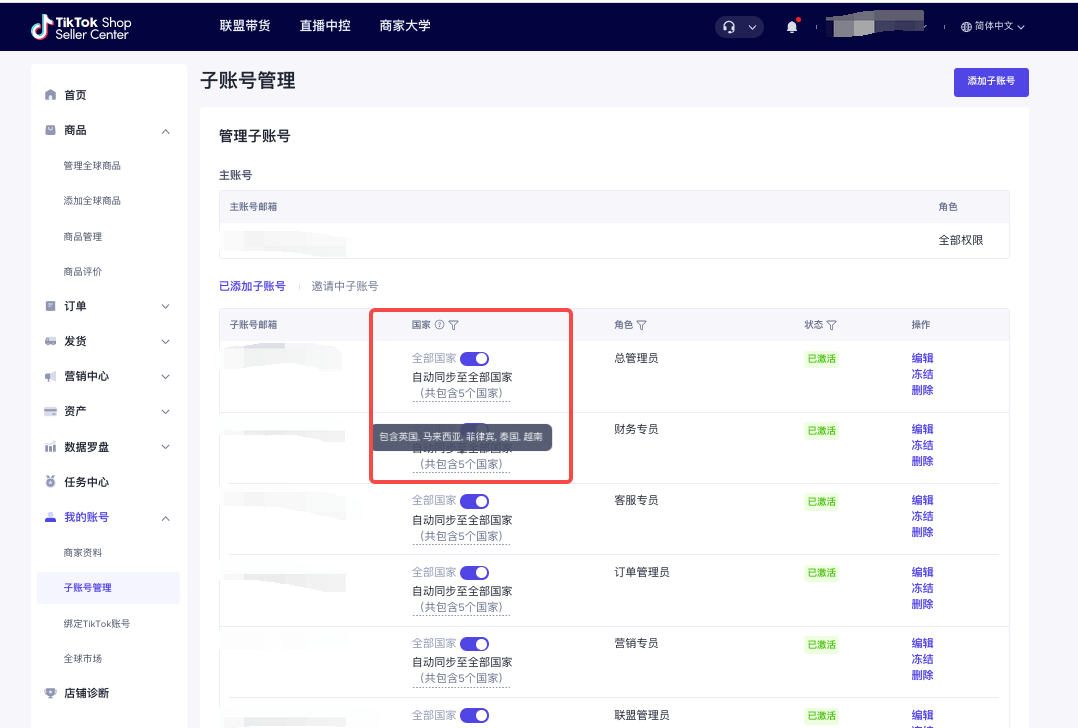Toggle 全部国家 switch for 客服专员 row
This screenshot has height=728, width=1078.
[474, 501]
